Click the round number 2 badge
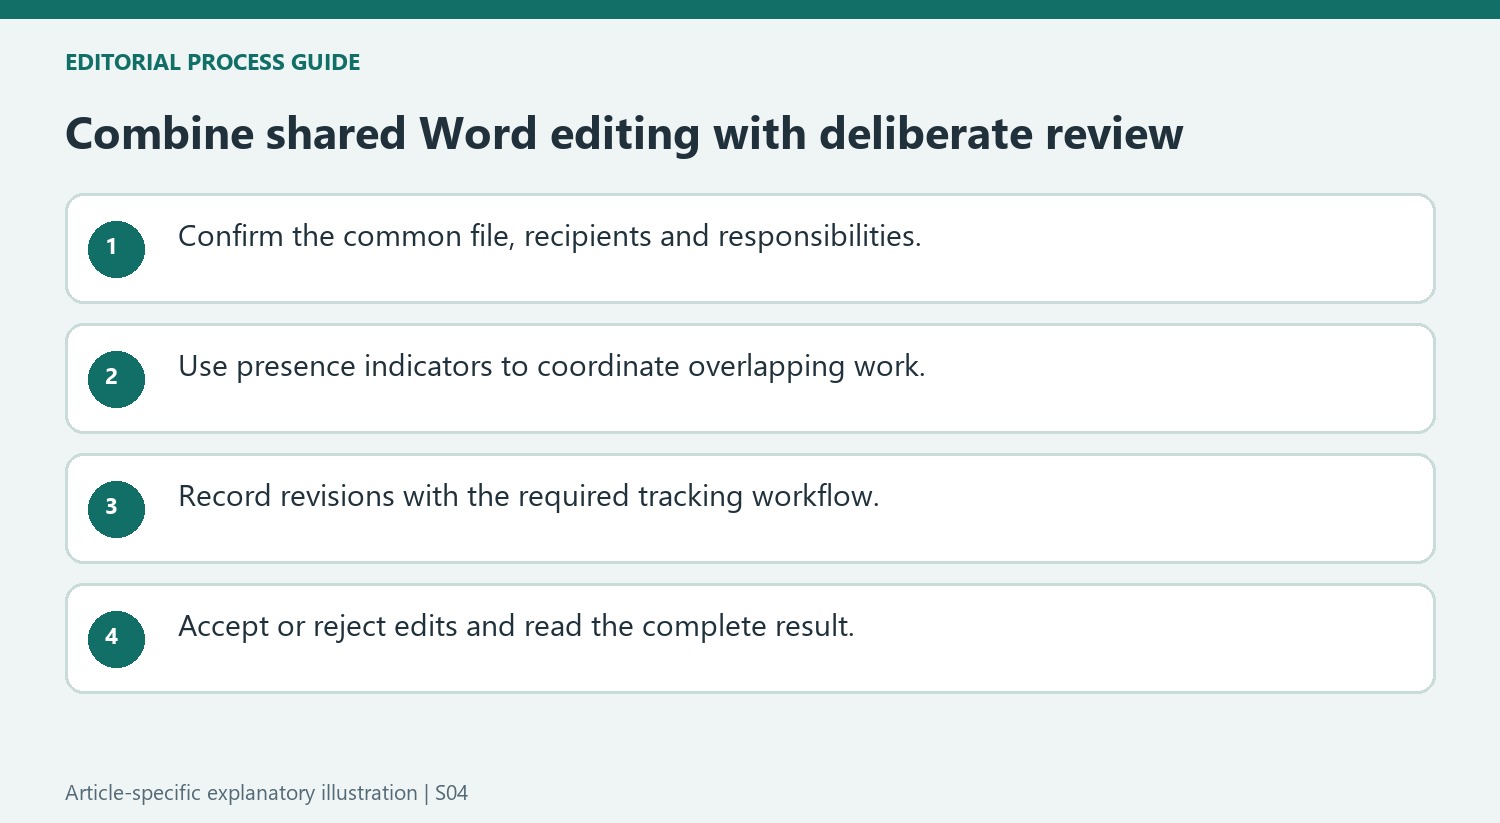The width and height of the screenshot is (1500, 823). pyautogui.click(x=116, y=379)
